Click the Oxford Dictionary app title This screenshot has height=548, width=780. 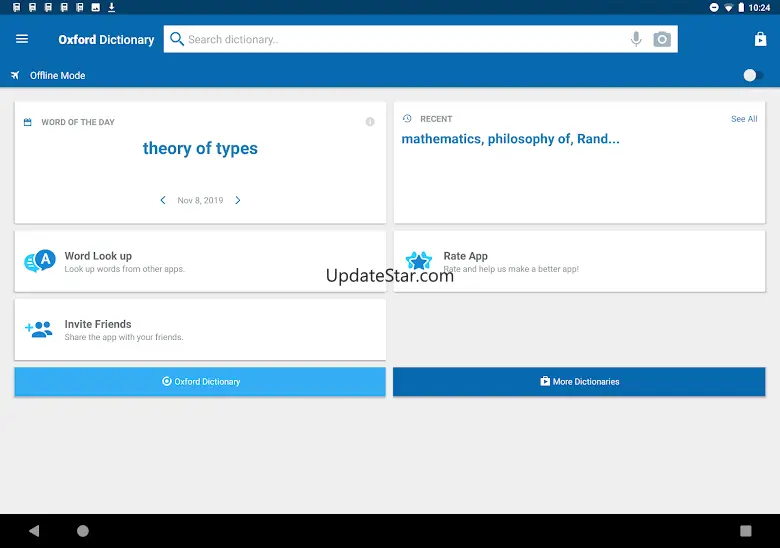[x=106, y=39]
